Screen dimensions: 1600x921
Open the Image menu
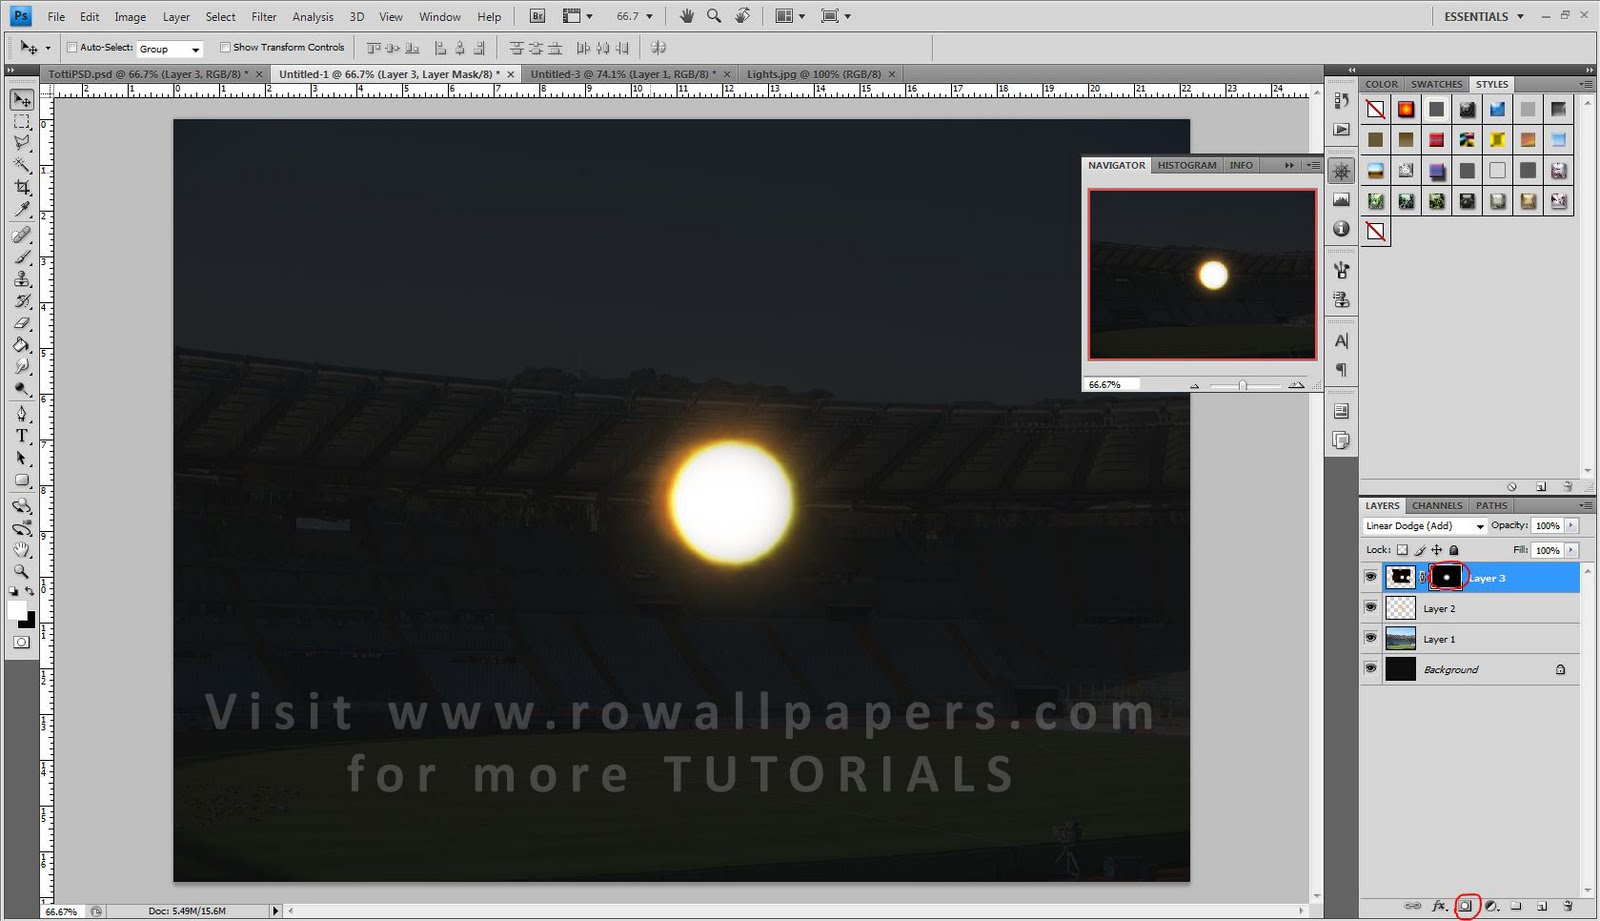point(130,17)
